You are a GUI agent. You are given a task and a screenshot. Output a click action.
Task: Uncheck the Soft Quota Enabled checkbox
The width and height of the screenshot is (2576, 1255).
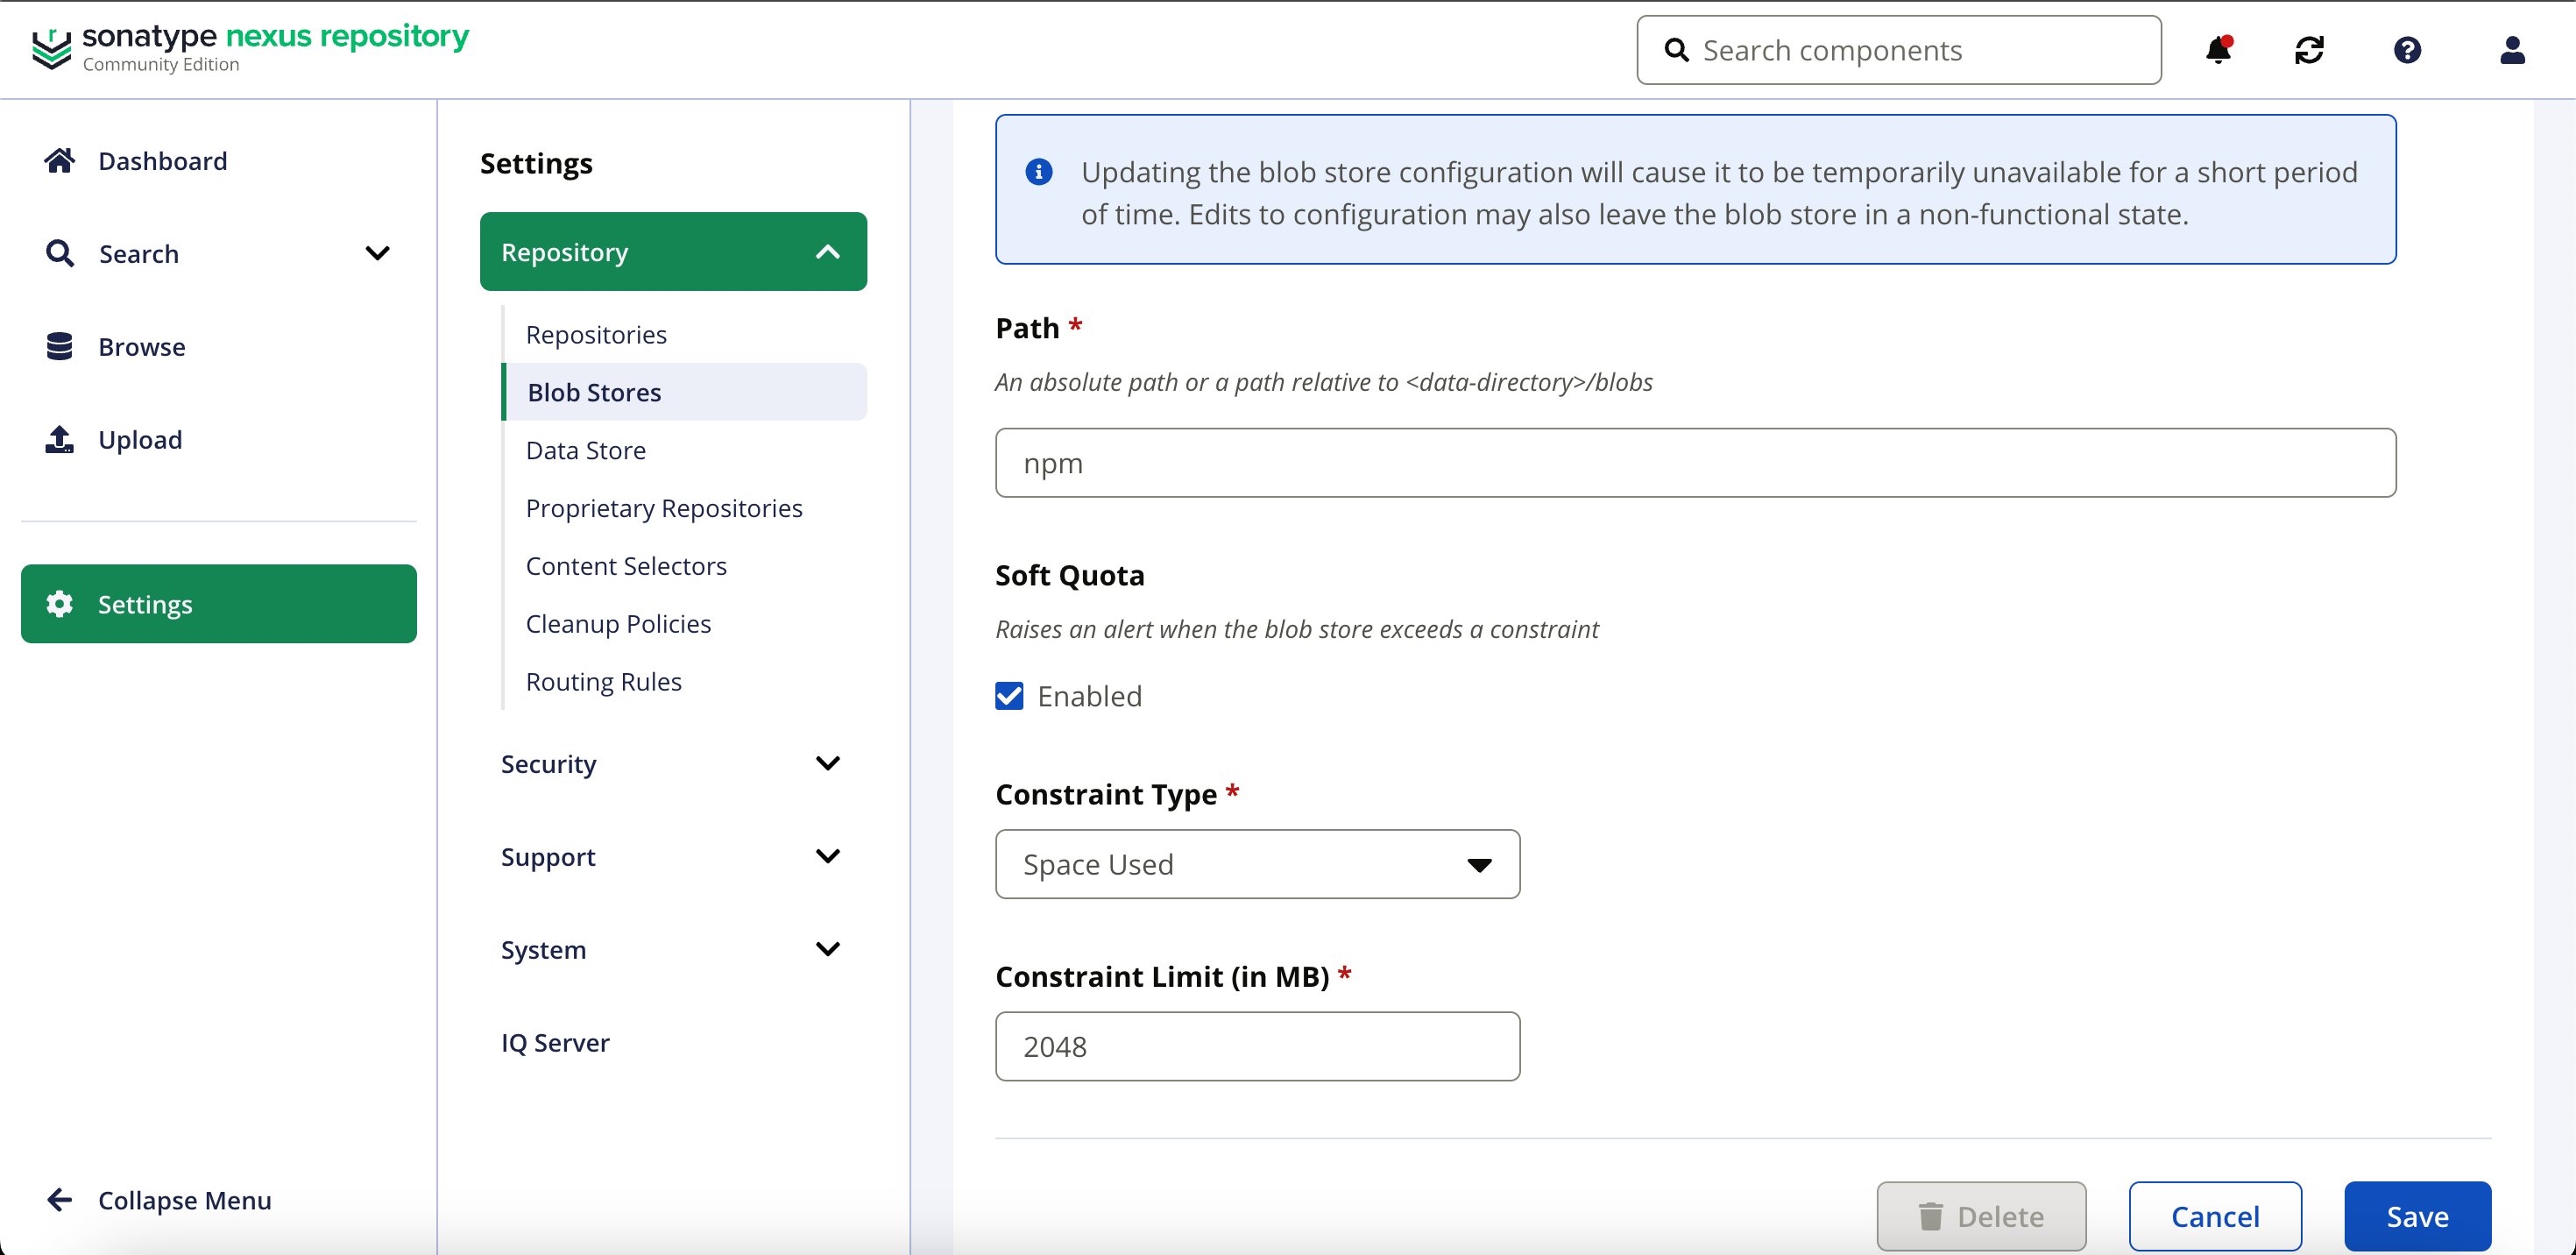point(1009,696)
